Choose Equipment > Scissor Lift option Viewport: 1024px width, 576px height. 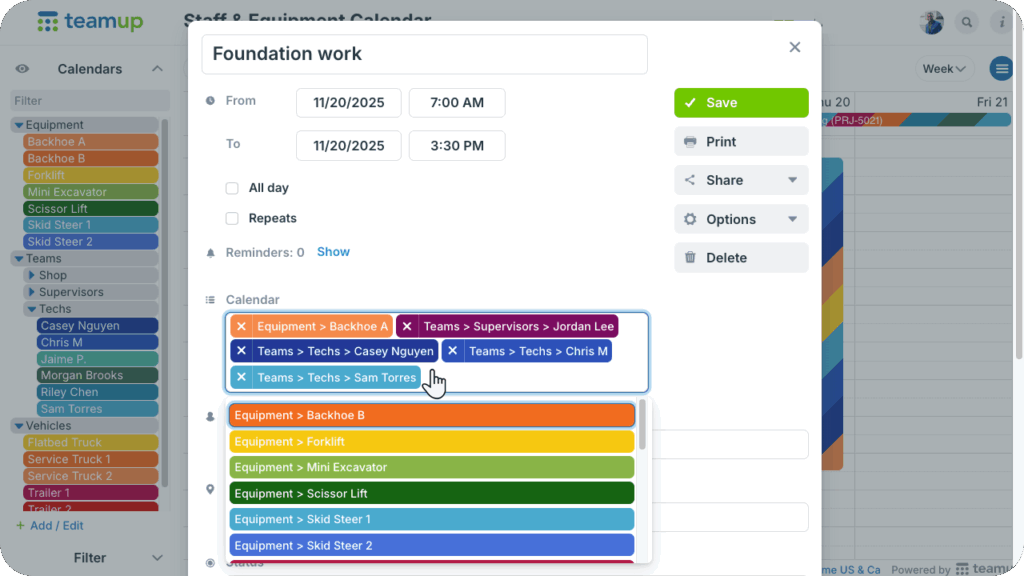[431, 493]
